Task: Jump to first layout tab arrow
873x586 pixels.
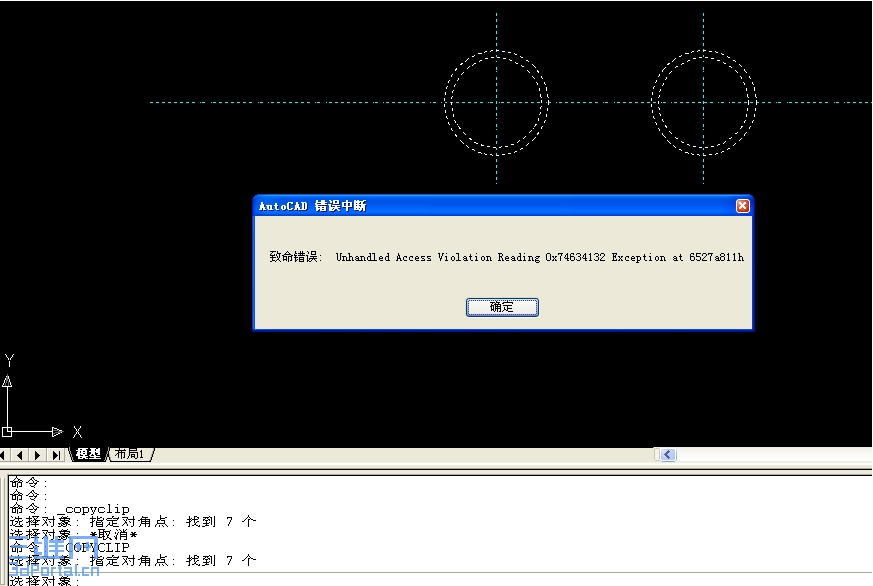Action: coord(3,455)
